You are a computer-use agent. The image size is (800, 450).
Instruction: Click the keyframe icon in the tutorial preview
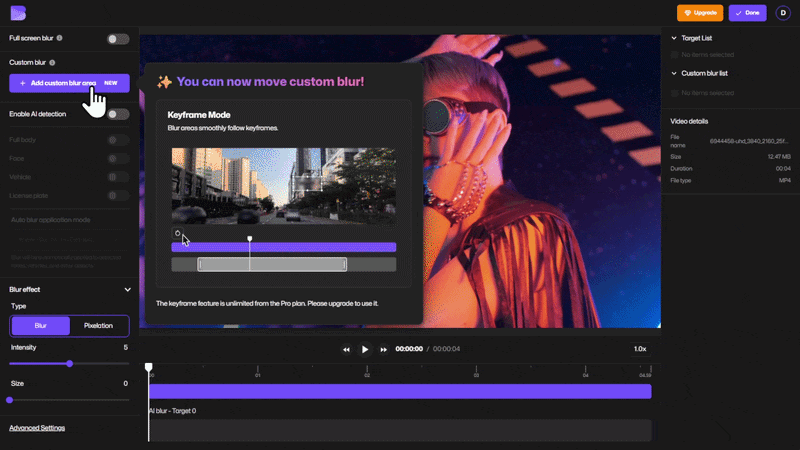[178, 233]
